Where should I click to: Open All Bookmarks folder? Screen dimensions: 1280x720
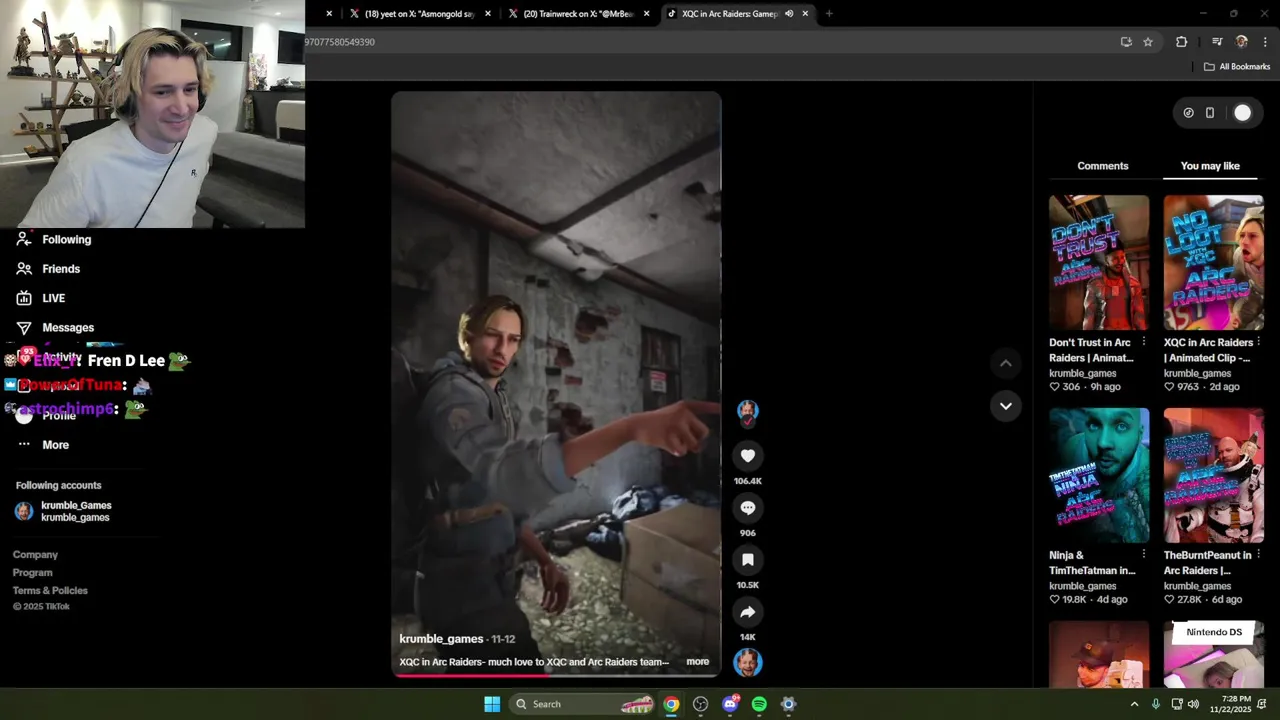[x=1237, y=67]
